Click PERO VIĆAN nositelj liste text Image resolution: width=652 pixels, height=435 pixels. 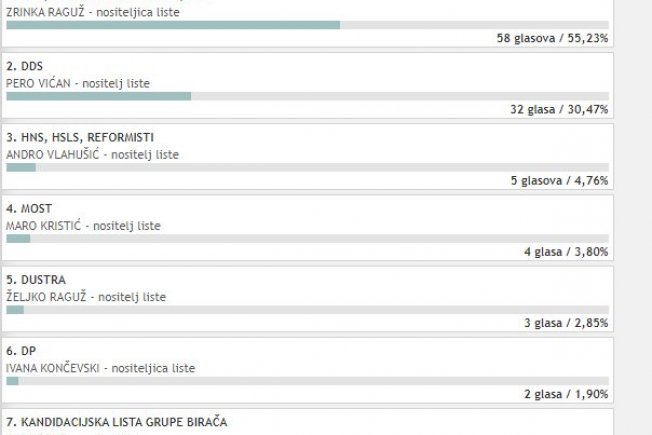[78, 84]
